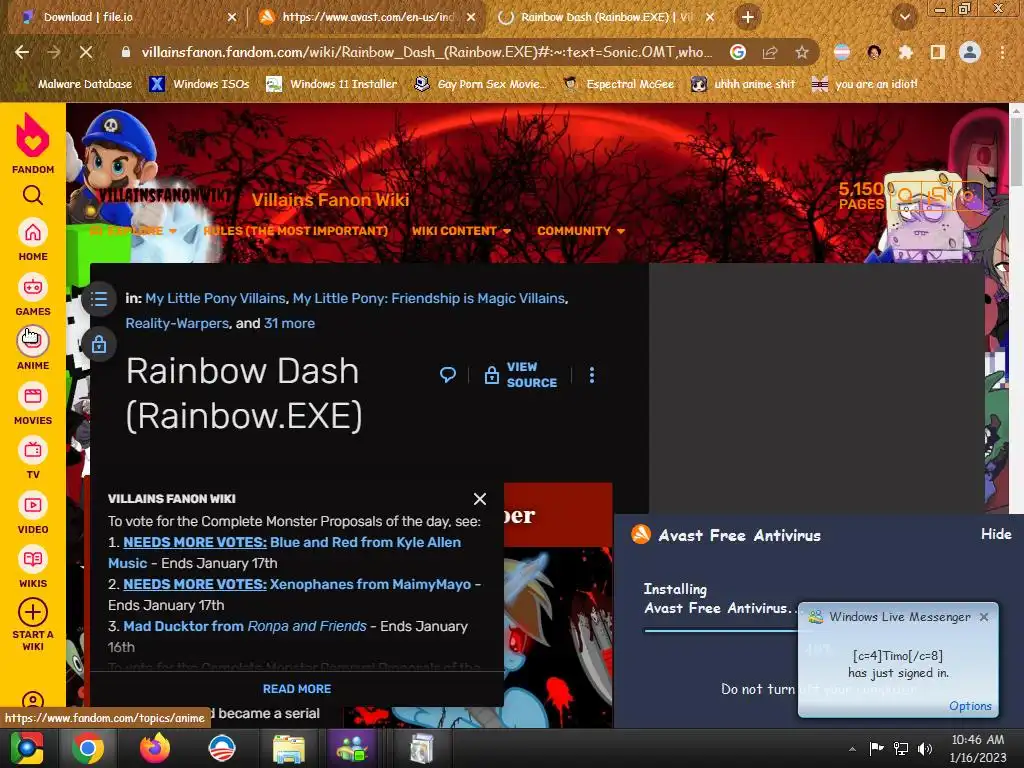
Task: Open 'you are an idiot!' bookmark
Action: pyautogui.click(x=864, y=84)
